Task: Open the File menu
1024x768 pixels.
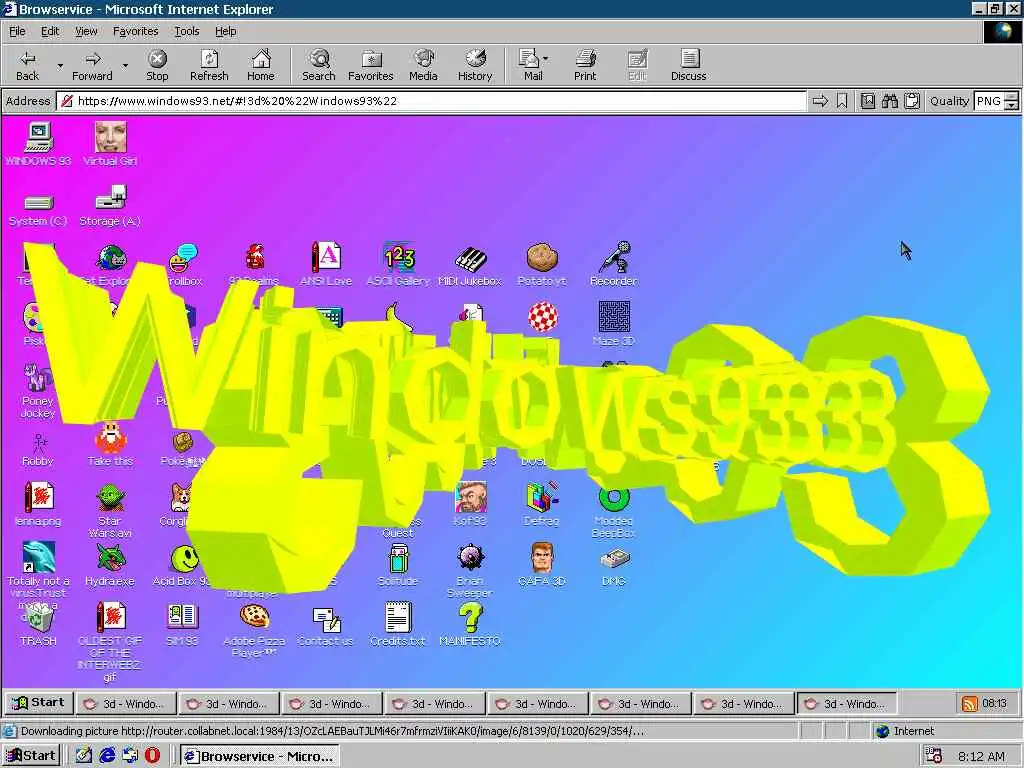Action: [17, 31]
